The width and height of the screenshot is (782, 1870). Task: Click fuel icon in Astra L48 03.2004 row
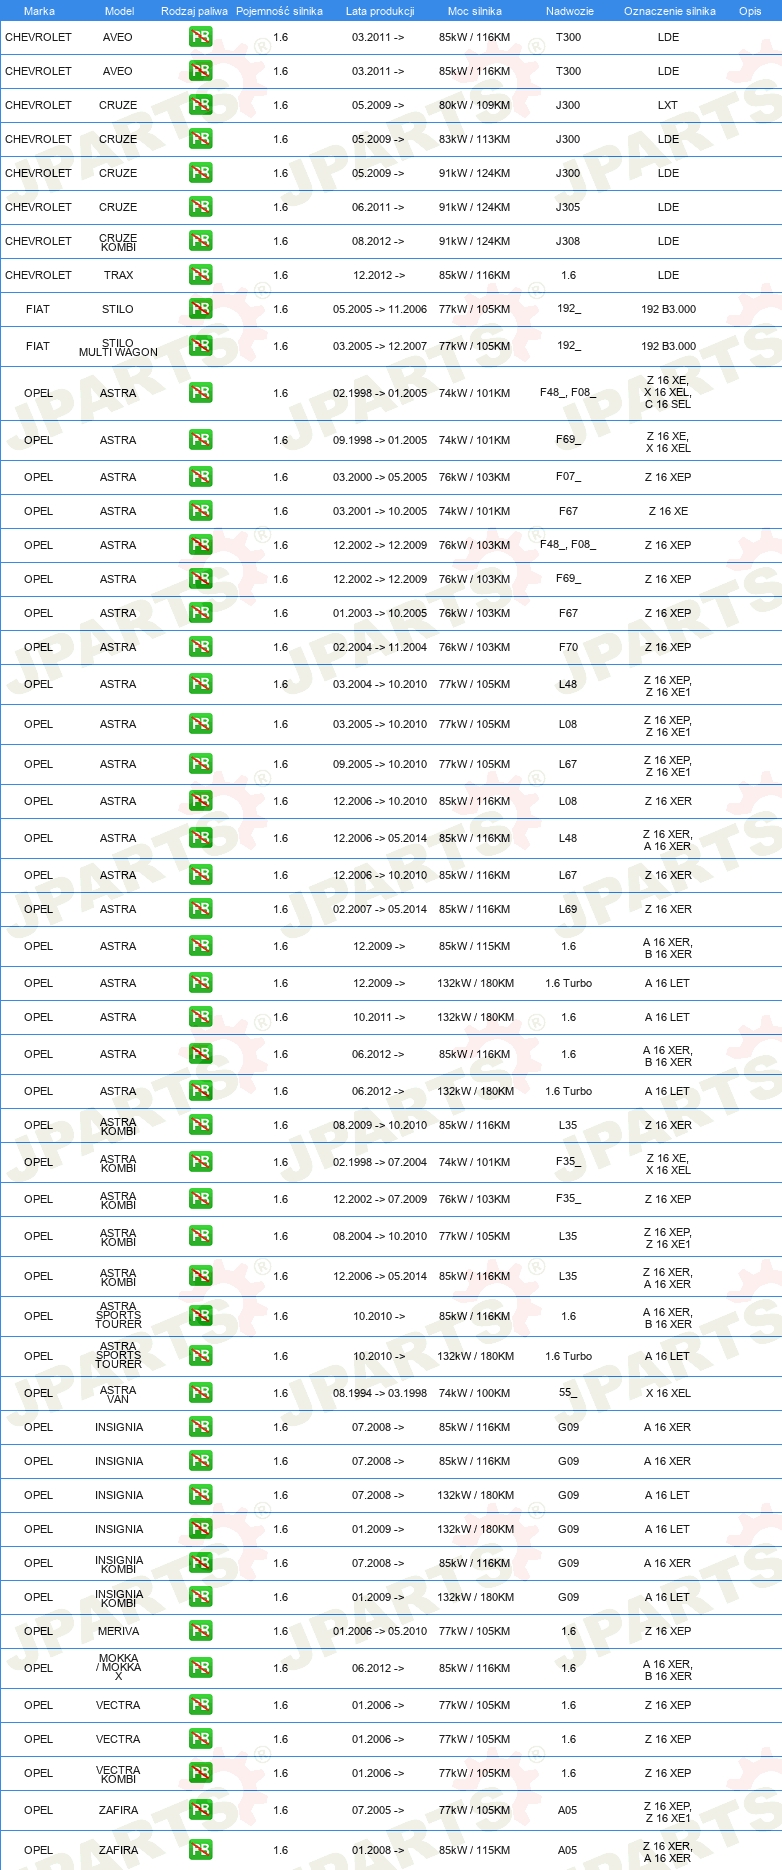coord(200,684)
